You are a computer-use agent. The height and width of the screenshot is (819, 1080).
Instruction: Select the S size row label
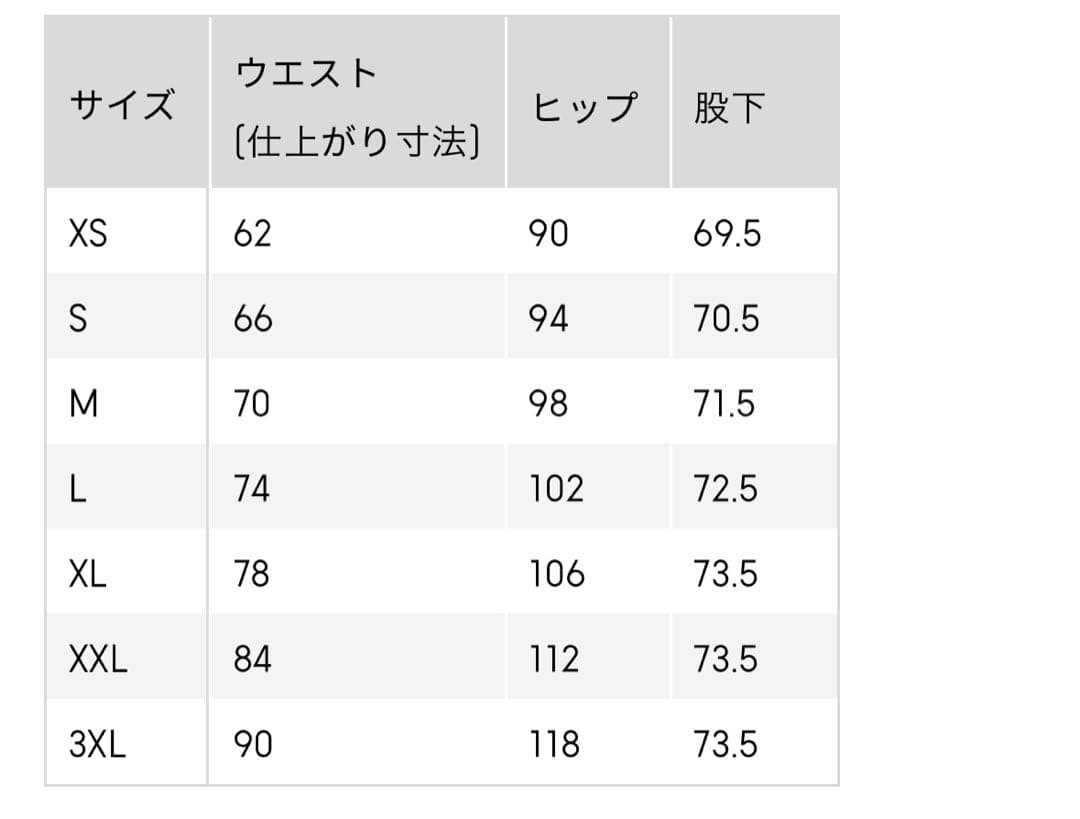(x=78, y=319)
